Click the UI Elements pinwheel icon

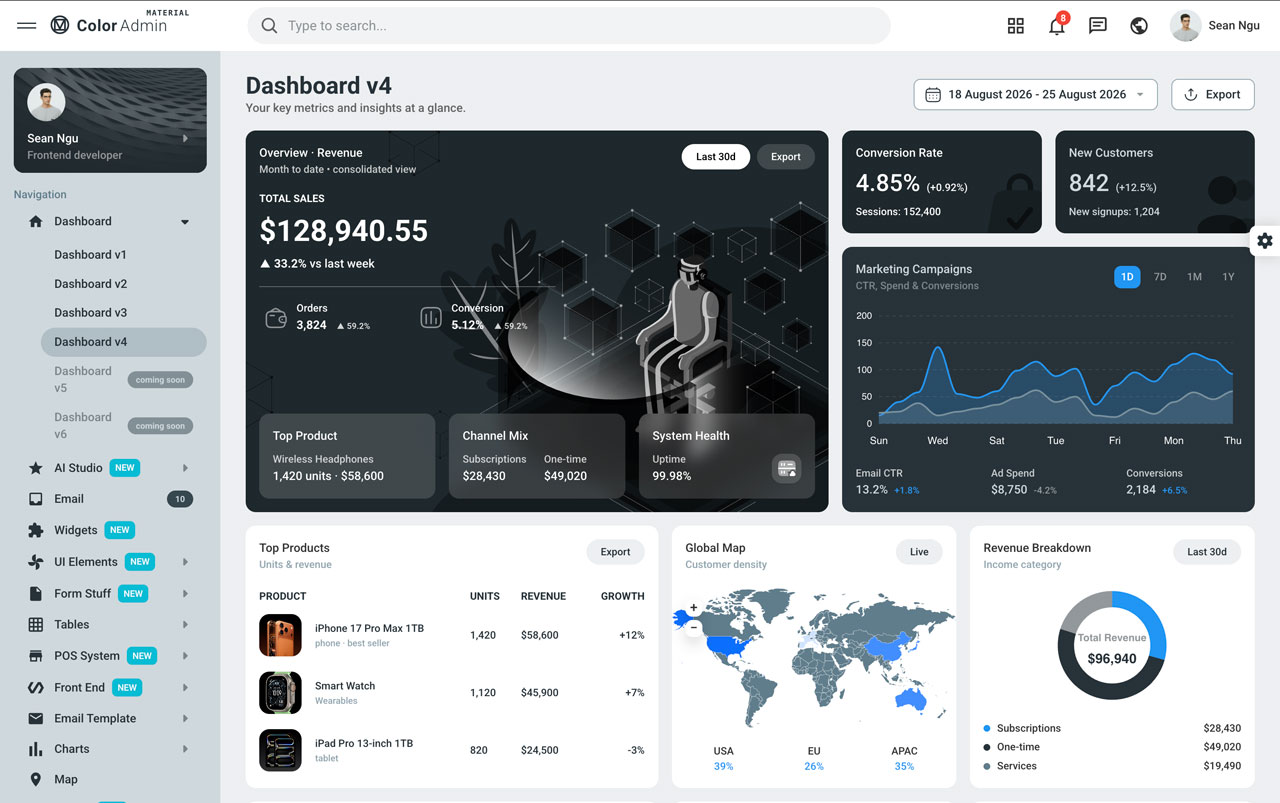click(x=36, y=562)
